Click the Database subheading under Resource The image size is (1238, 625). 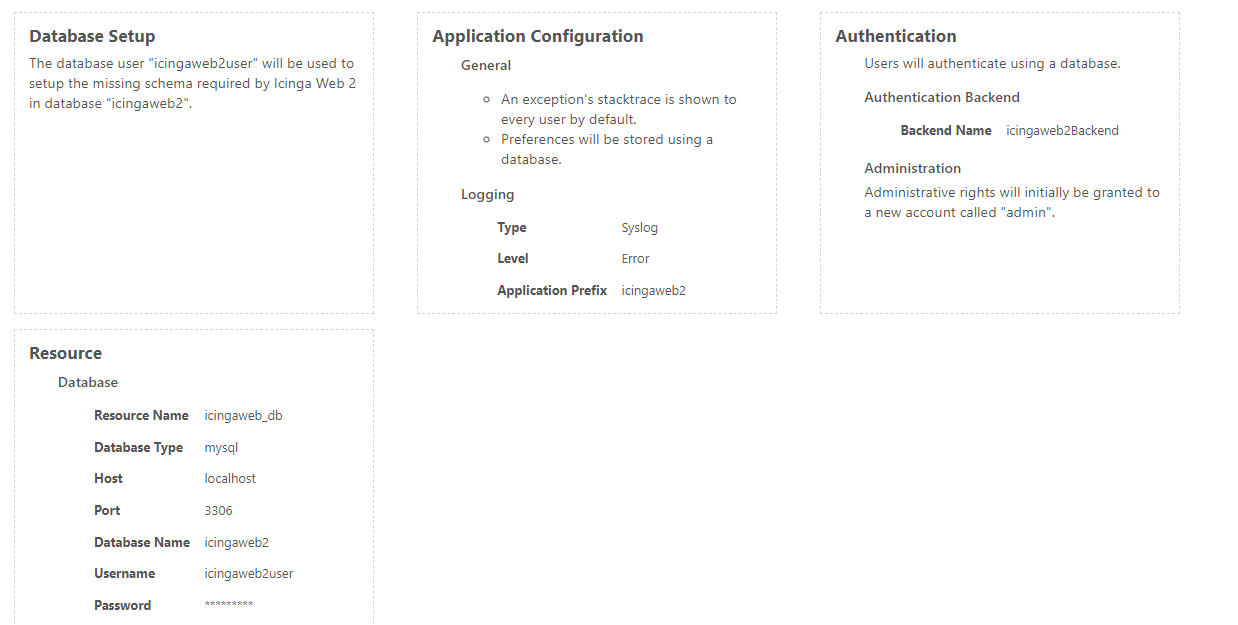coord(88,382)
